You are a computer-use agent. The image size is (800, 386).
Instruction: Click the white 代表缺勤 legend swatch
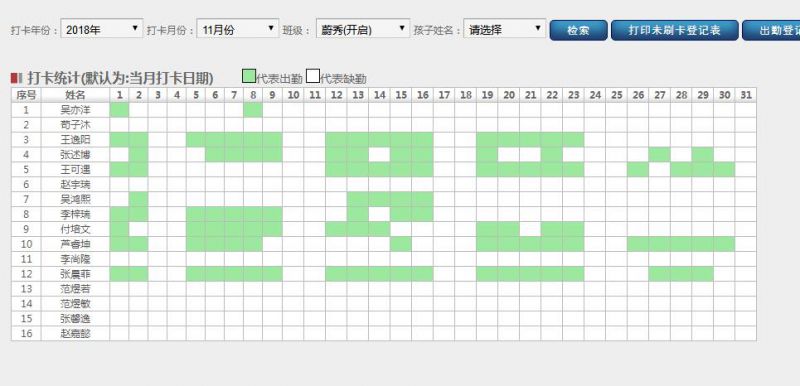(x=313, y=76)
